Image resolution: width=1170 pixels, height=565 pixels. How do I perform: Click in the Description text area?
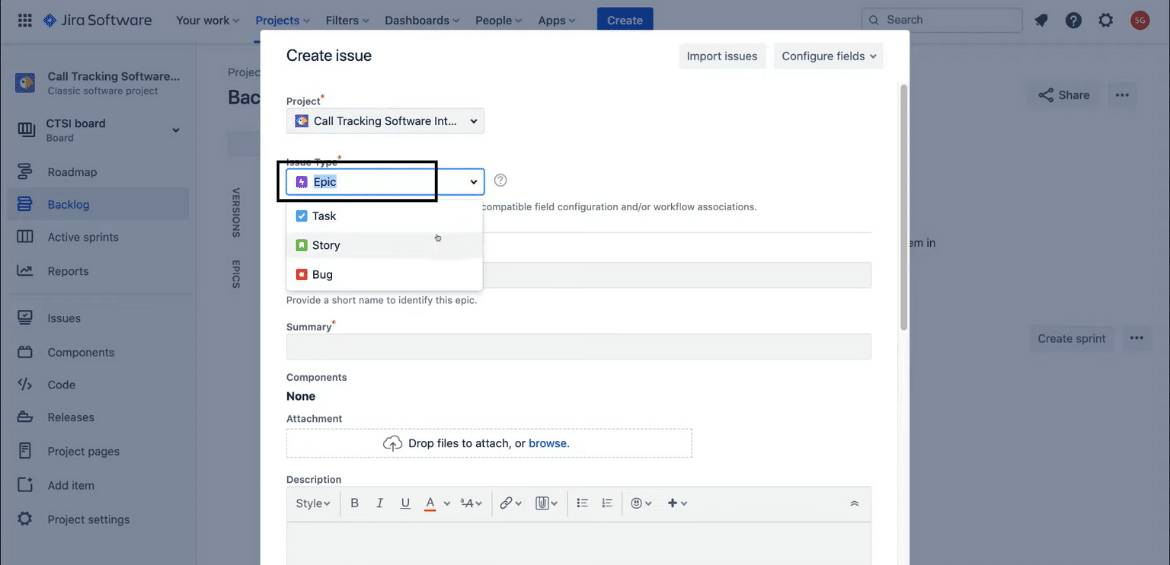point(578,543)
